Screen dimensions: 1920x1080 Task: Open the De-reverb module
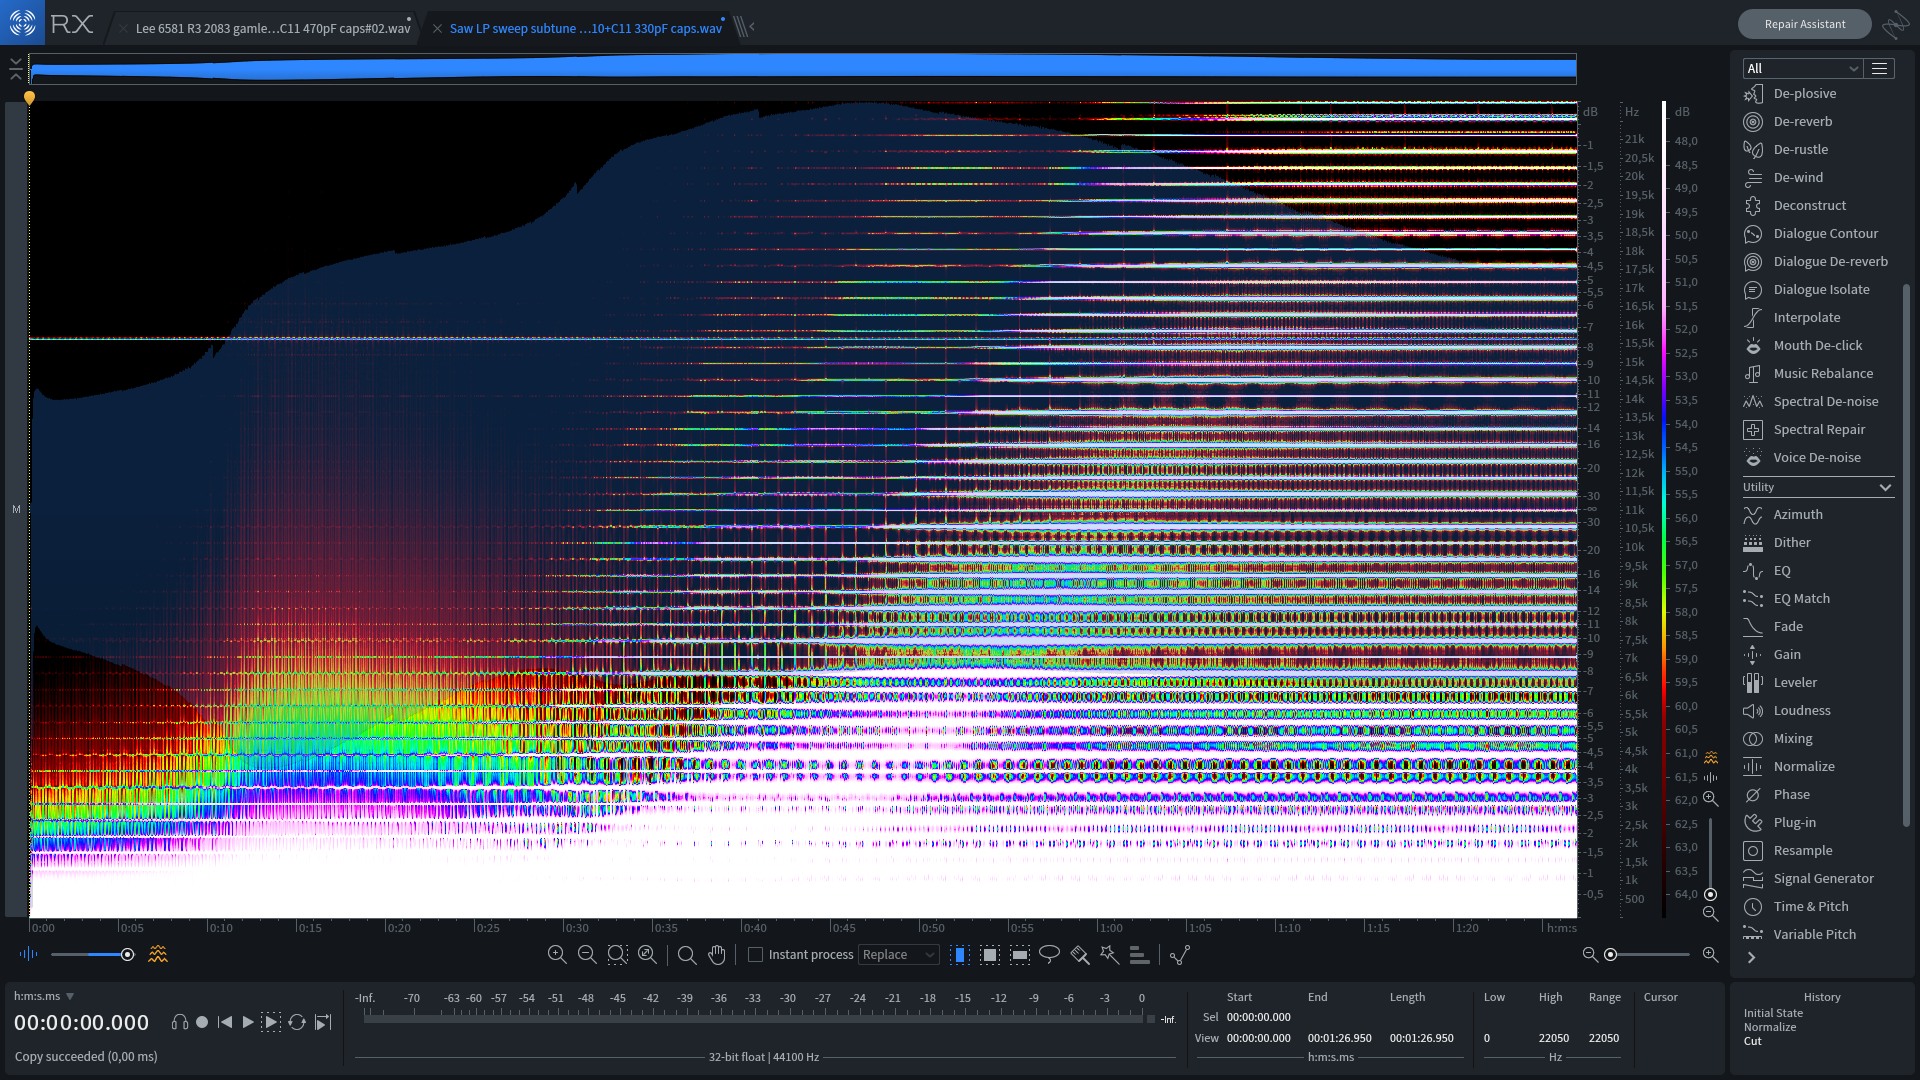point(1804,121)
